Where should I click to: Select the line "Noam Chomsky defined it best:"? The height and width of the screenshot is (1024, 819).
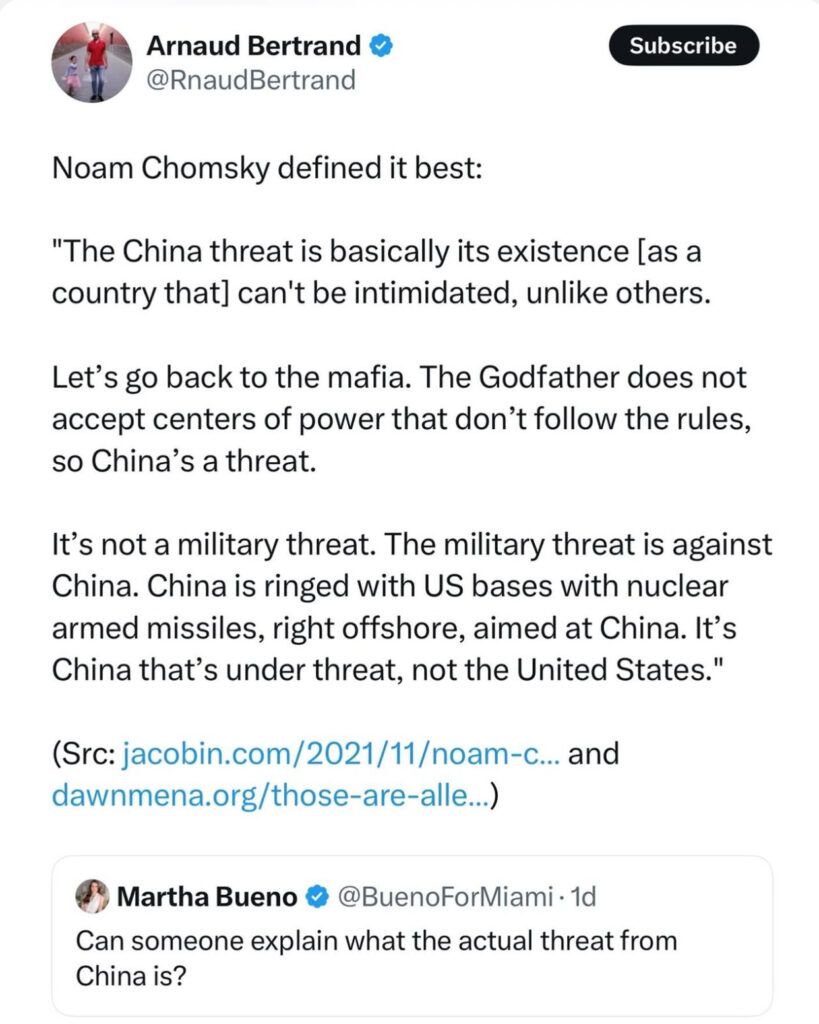(267, 168)
